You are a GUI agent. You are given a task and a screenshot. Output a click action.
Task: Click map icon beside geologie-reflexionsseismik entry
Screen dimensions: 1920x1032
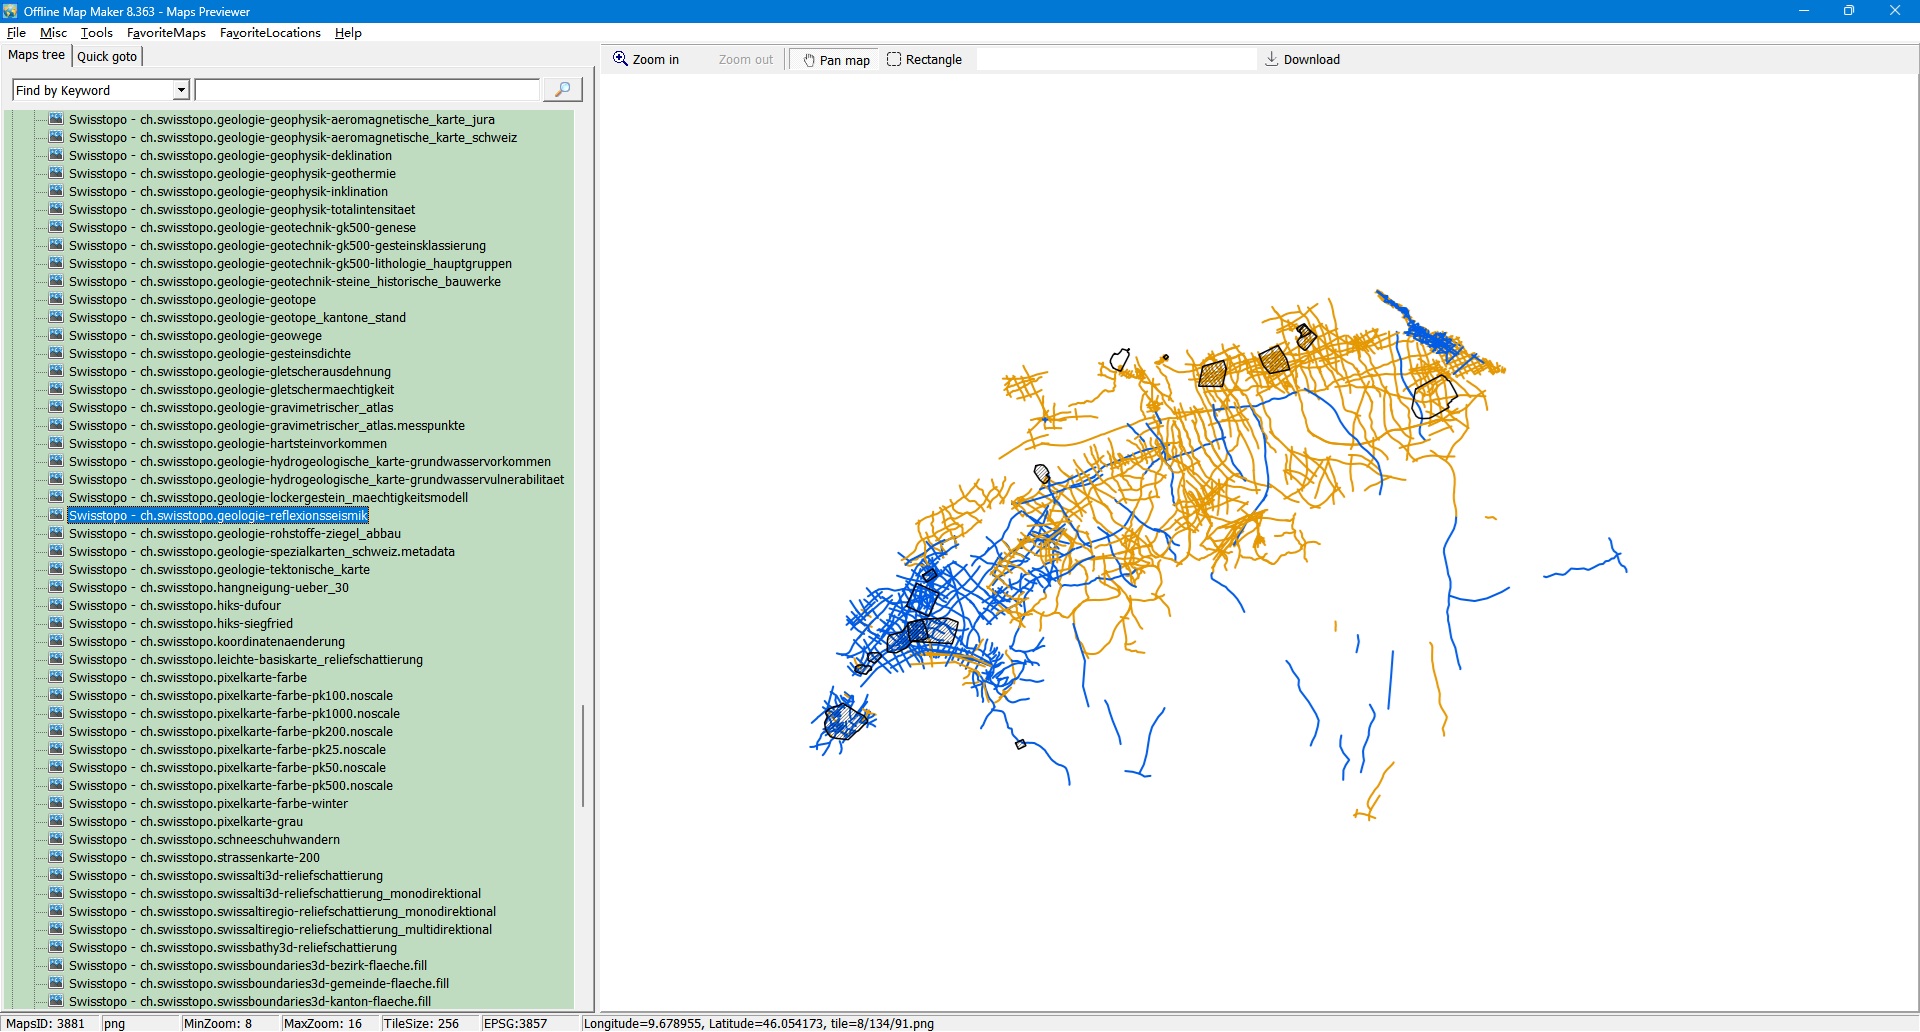[x=57, y=516]
